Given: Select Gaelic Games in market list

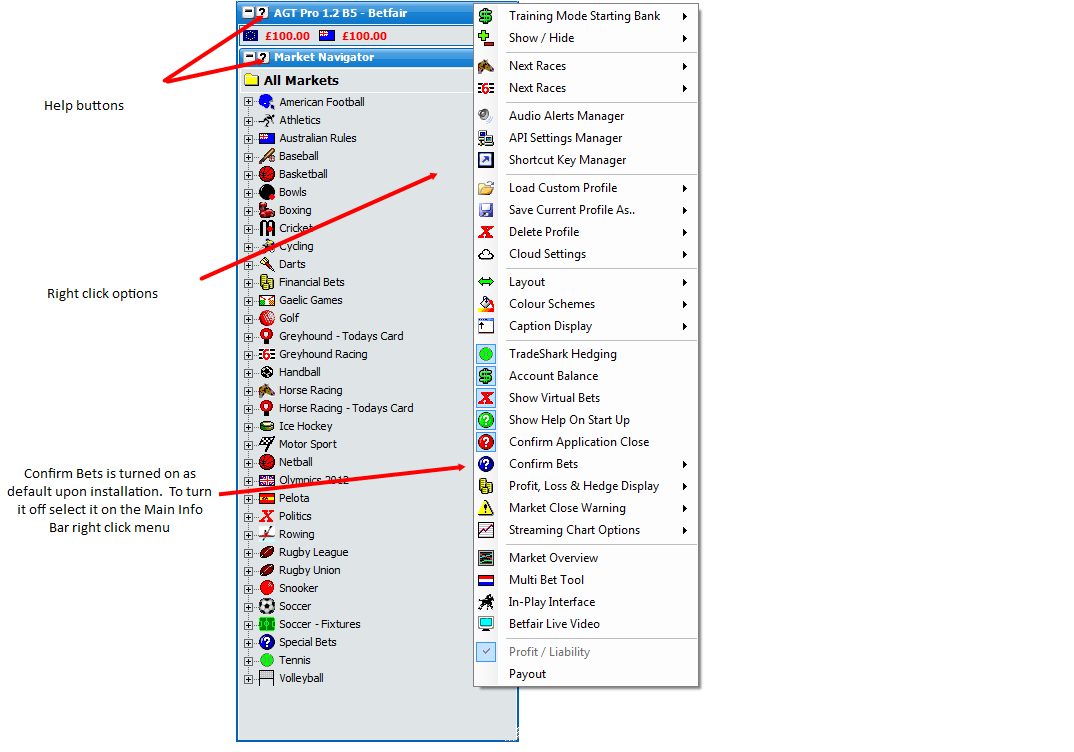Looking at the screenshot, I should [310, 300].
